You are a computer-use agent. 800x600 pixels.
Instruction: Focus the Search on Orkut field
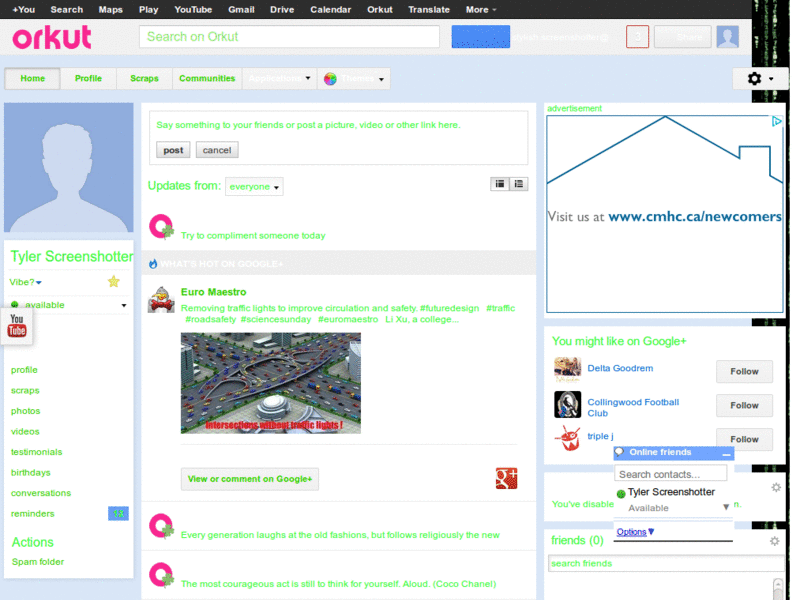(289, 37)
